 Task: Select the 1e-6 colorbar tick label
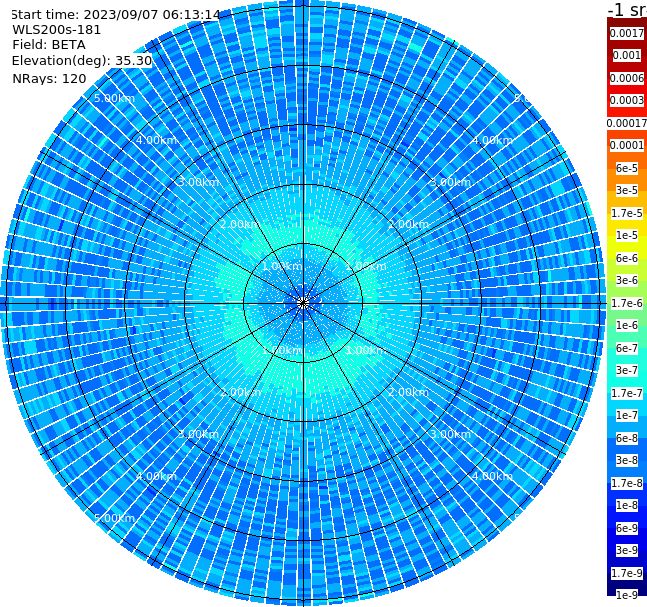pyautogui.click(x=627, y=325)
